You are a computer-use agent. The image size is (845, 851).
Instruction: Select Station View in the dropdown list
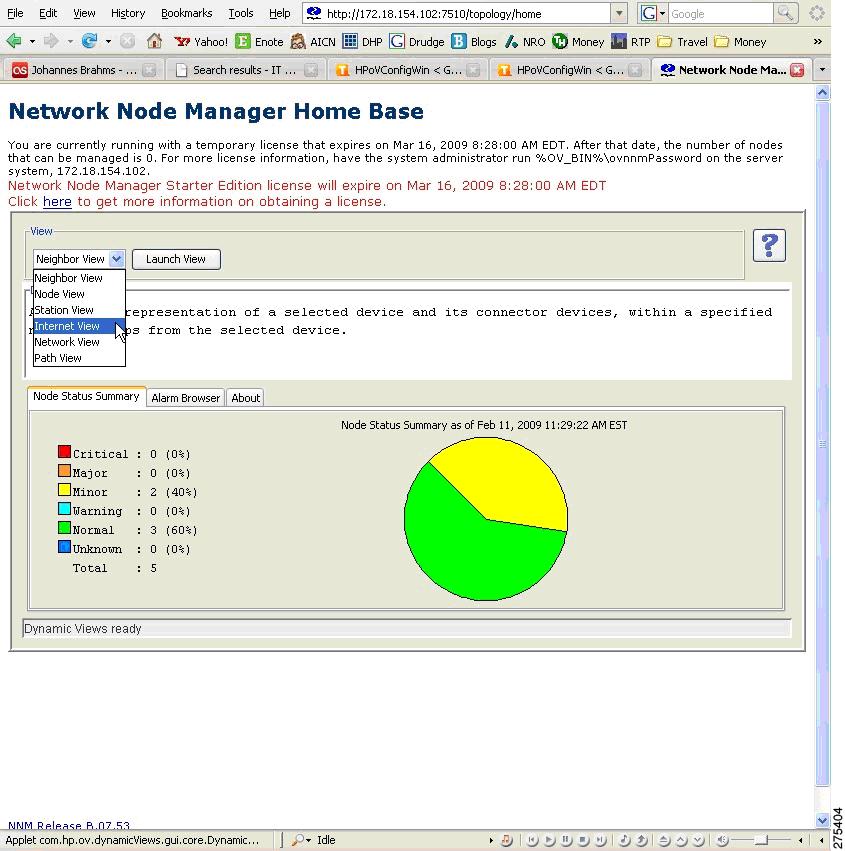79,310
